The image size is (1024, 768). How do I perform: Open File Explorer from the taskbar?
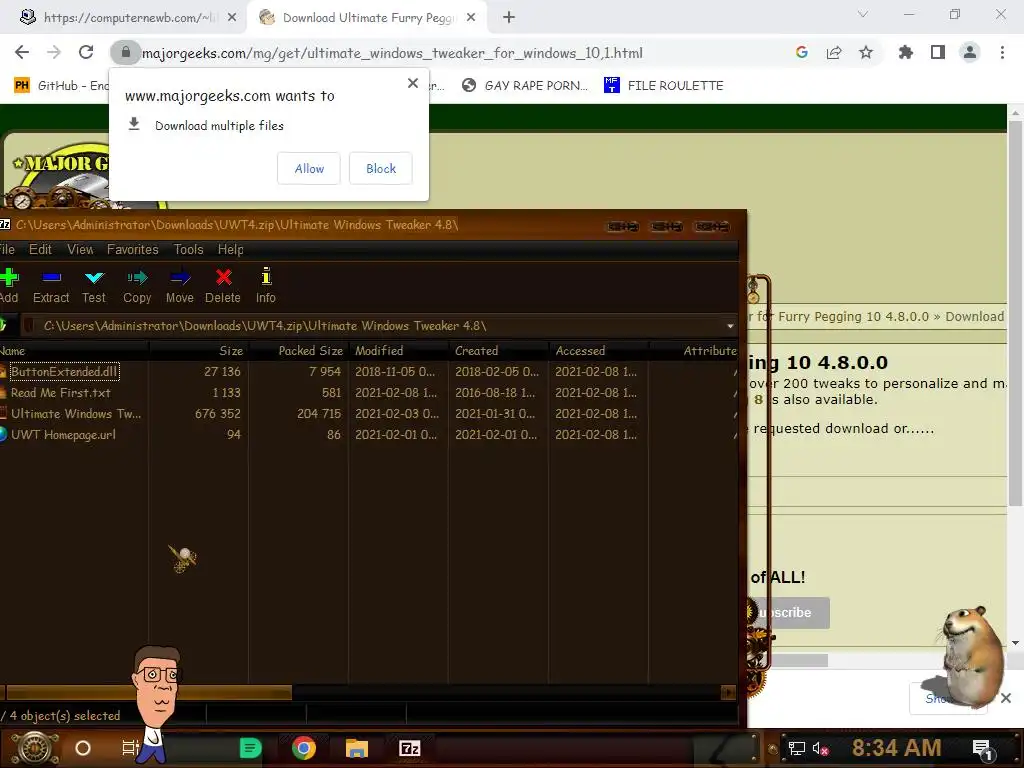point(357,748)
